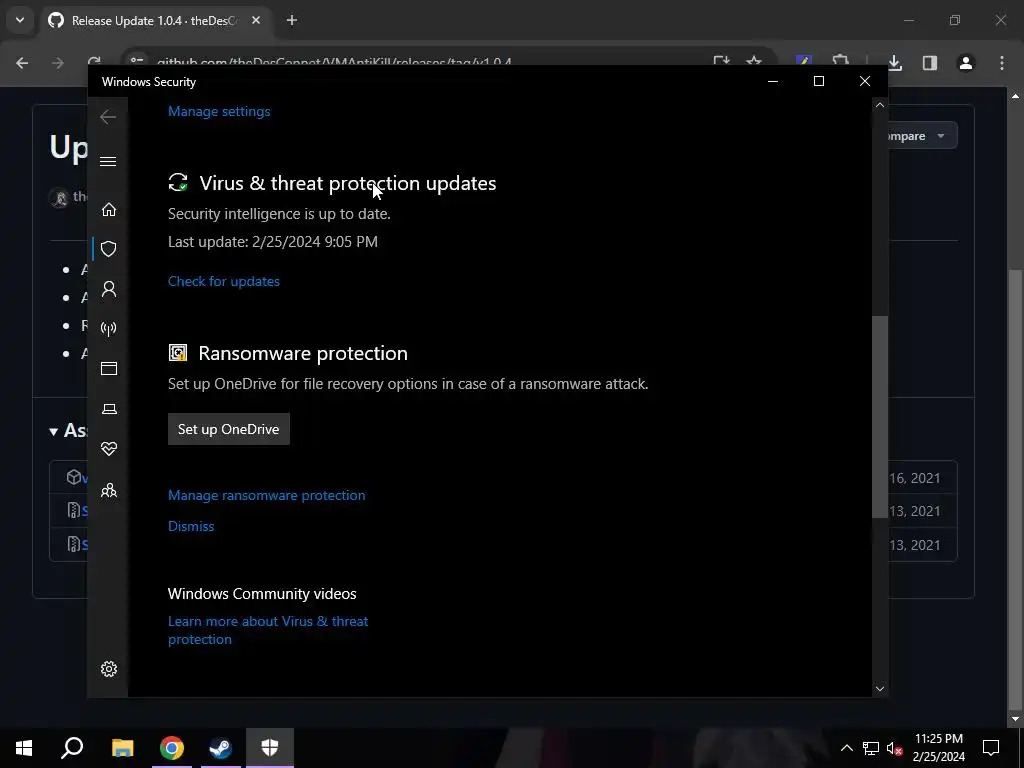Close the Release Update 1.0.4 tab
Viewport: 1024px width, 768px height.
[256, 20]
